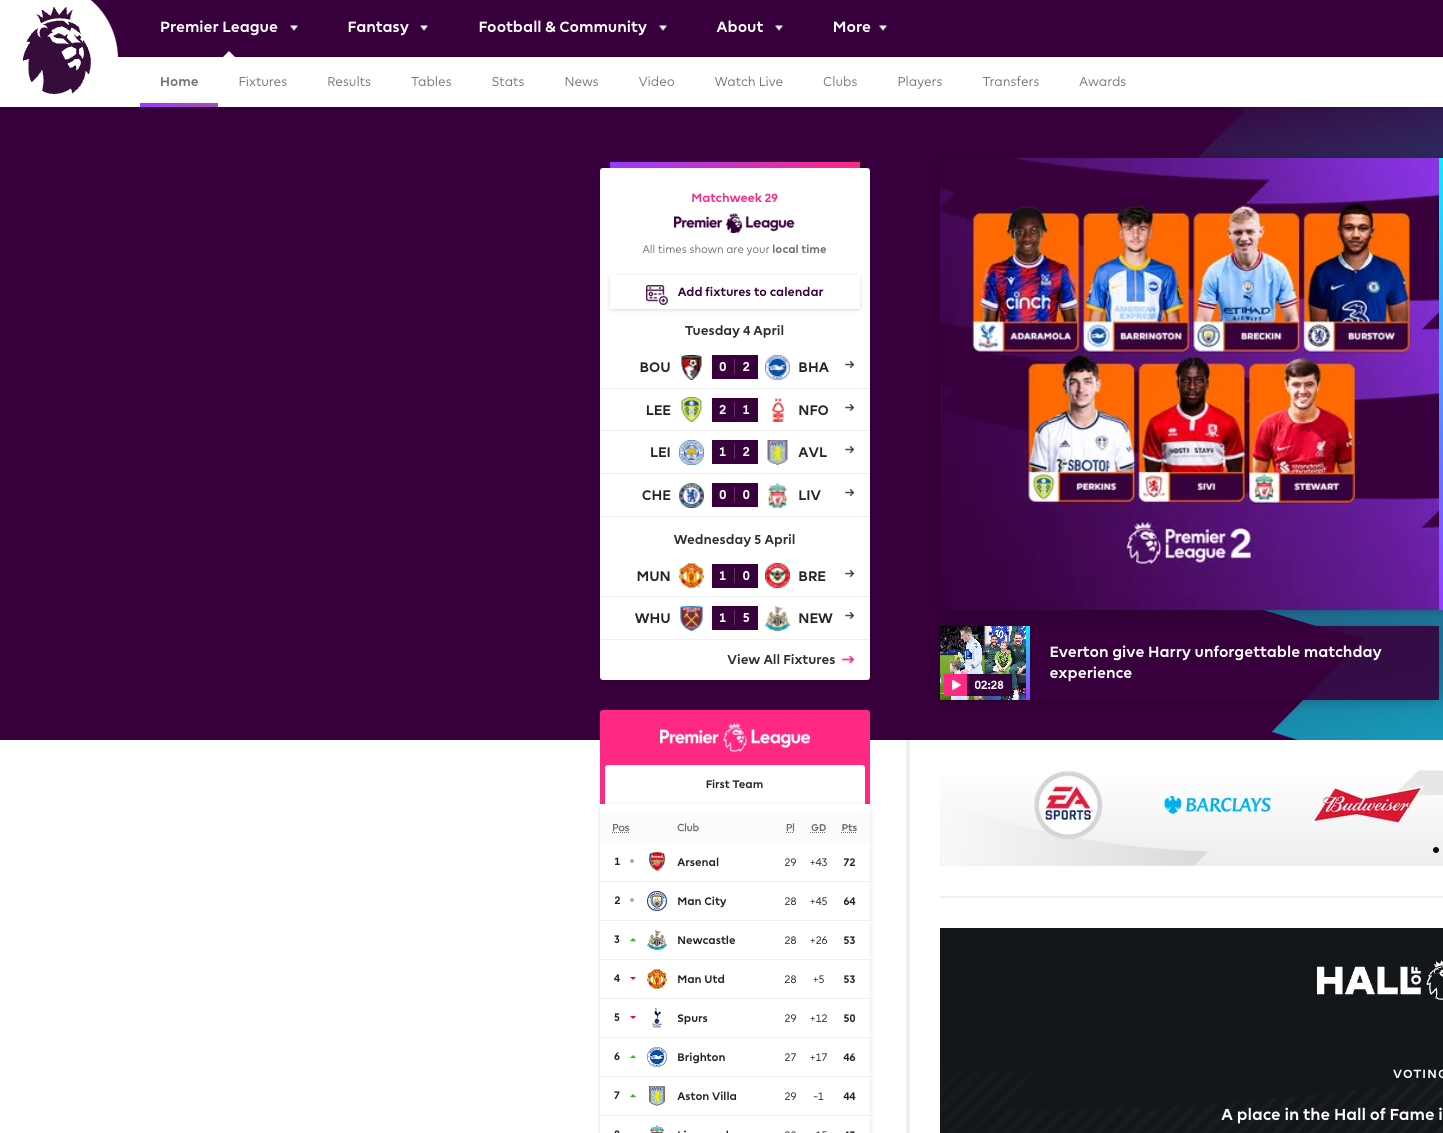Click the West Ham crest beside WHU
The image size is (1443, 1133).
691,618
